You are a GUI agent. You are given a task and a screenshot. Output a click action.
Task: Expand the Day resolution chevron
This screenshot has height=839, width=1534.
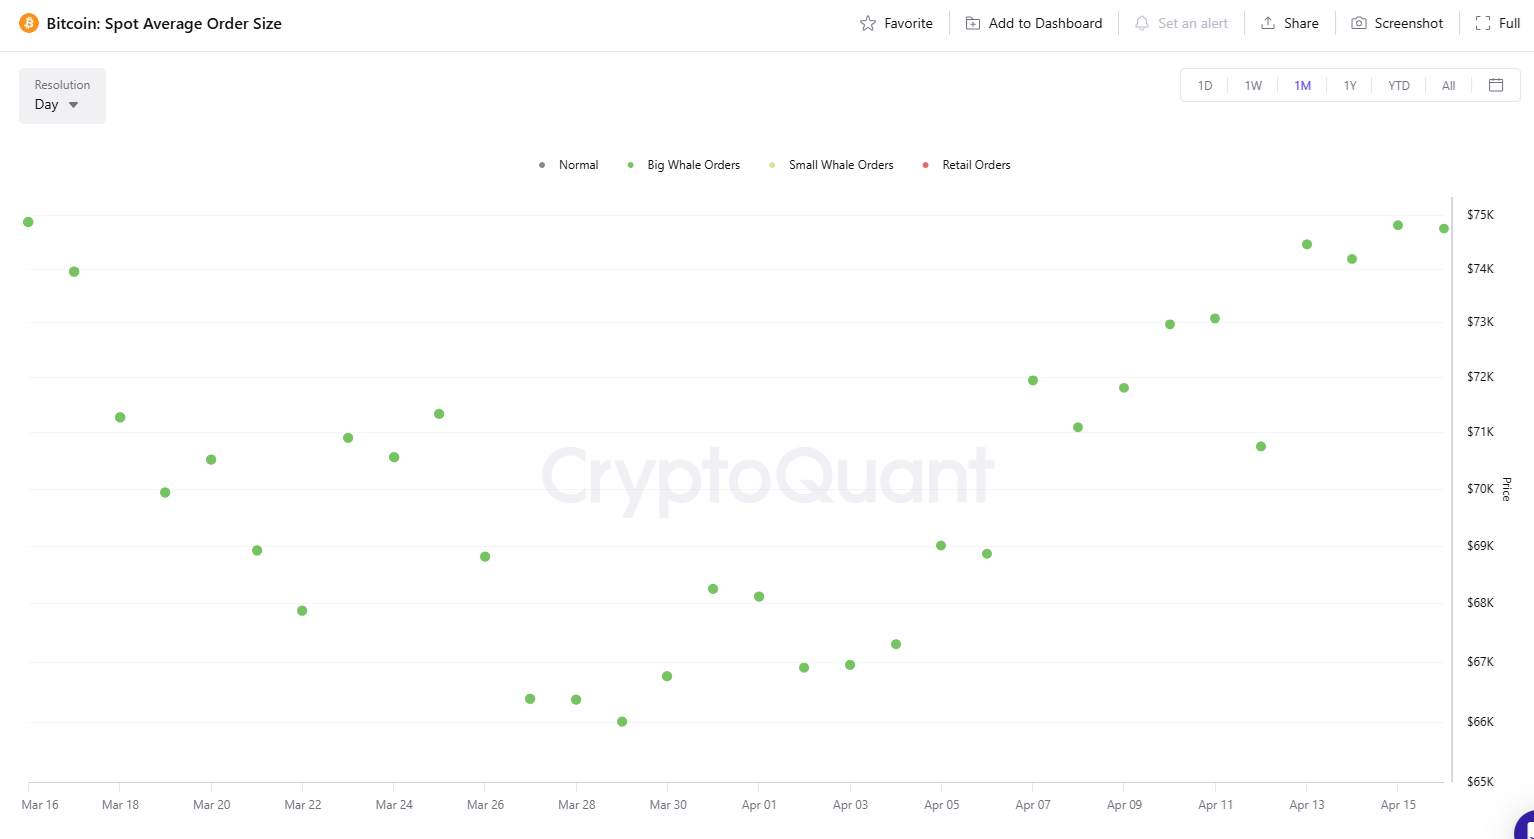pyautogui.click(x=73, y=104)
